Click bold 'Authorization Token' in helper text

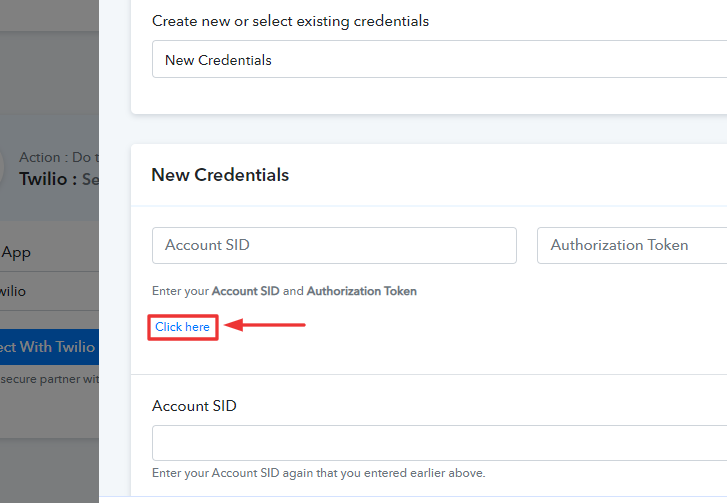(x=362, y=291)
